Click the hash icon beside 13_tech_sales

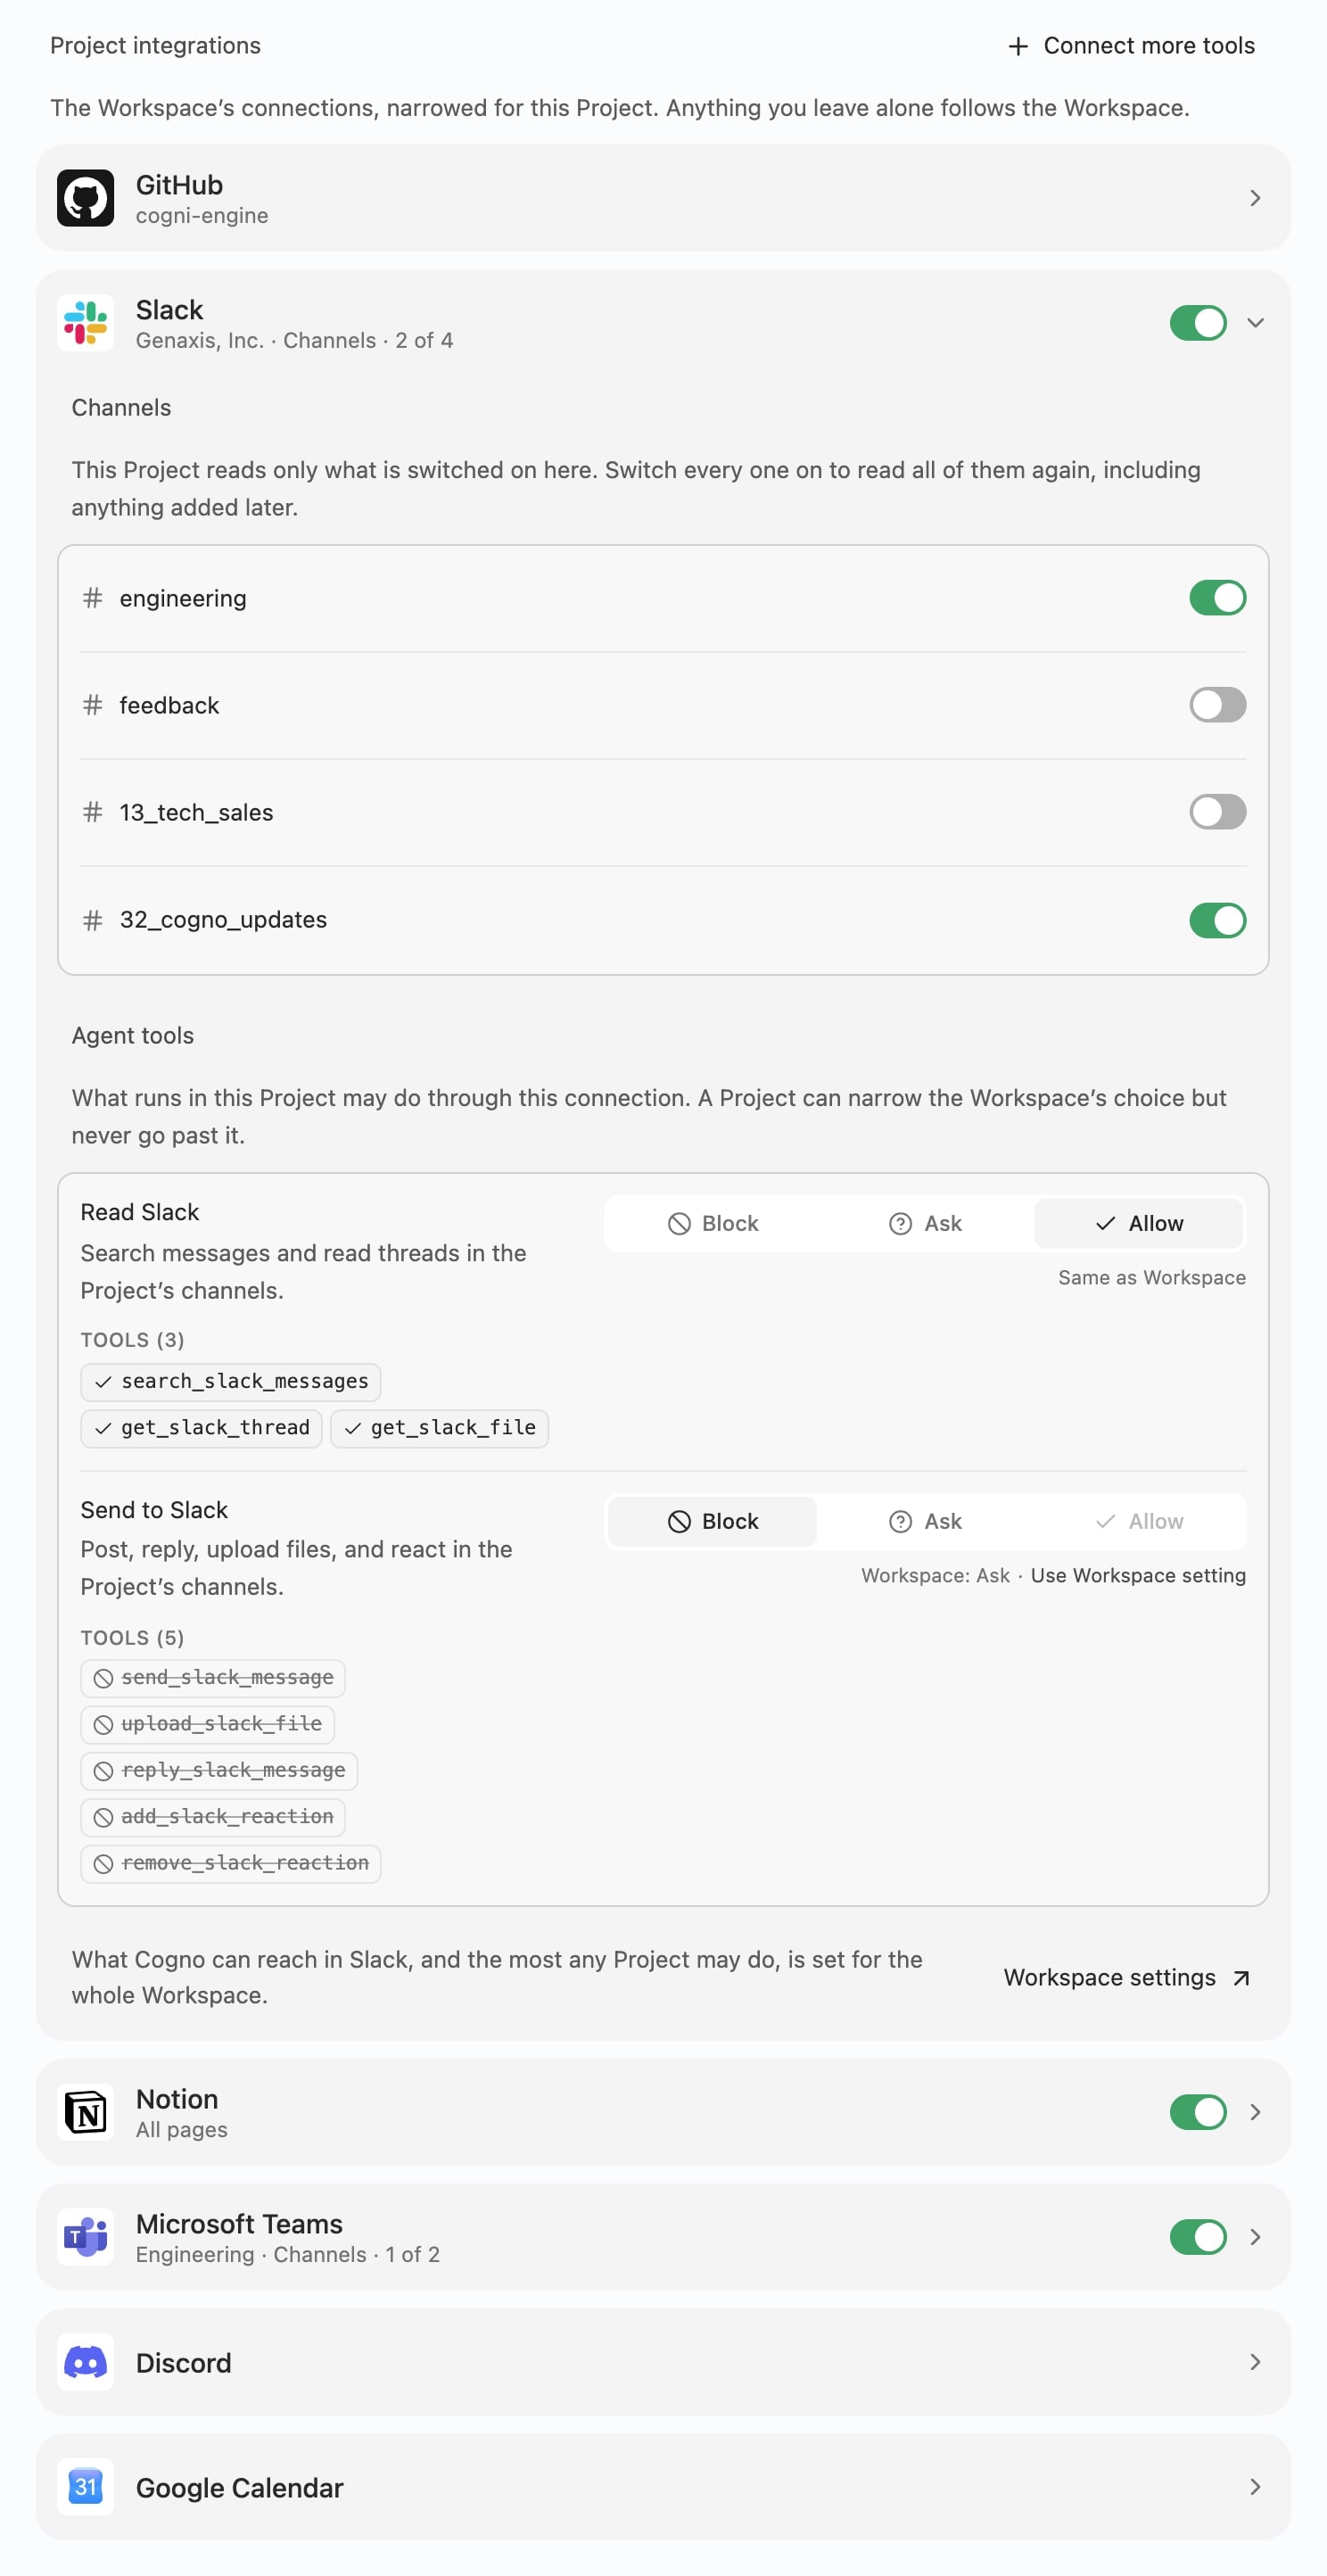[x=93, y=812]
